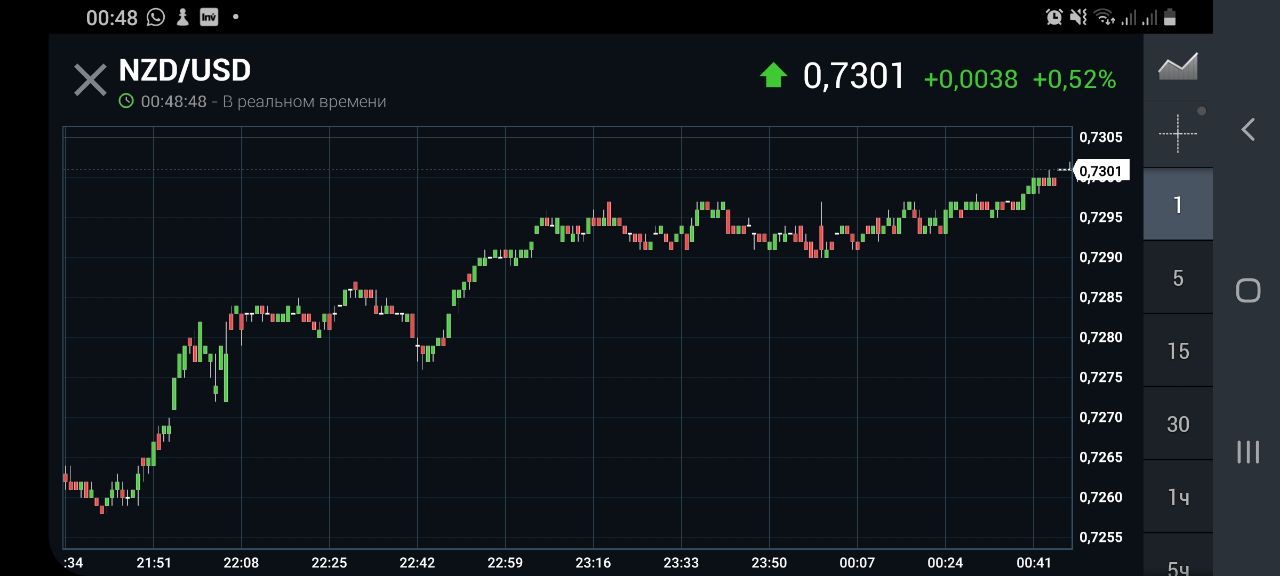The image size is (1280, 576).
Task: Open the Android recent apps button
Action: 1248,452
